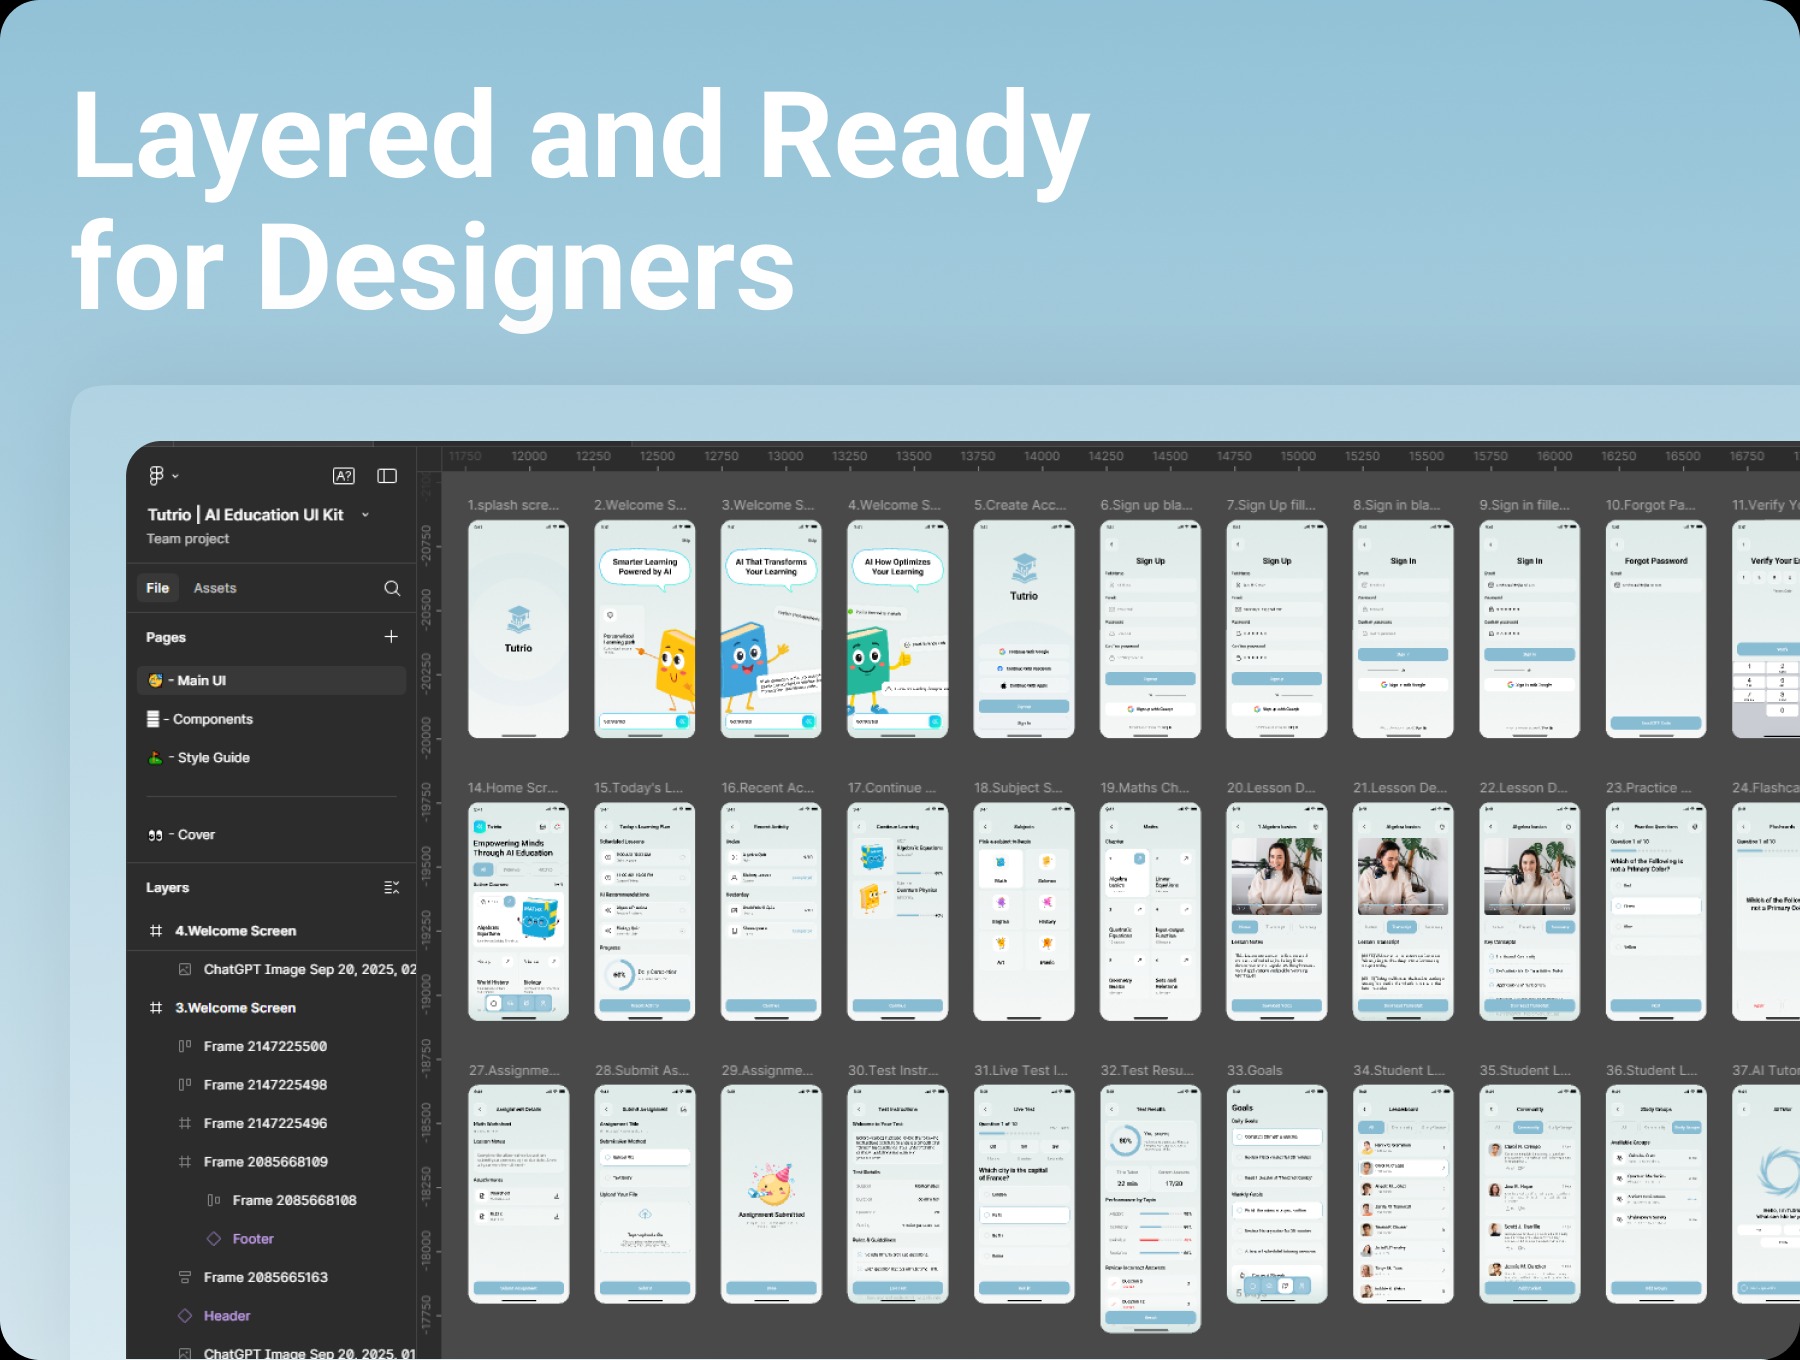The height and width of the screenshot is (1360, 1800).
Task: Open the Style Guide page
Action: (x=215, y=757)
